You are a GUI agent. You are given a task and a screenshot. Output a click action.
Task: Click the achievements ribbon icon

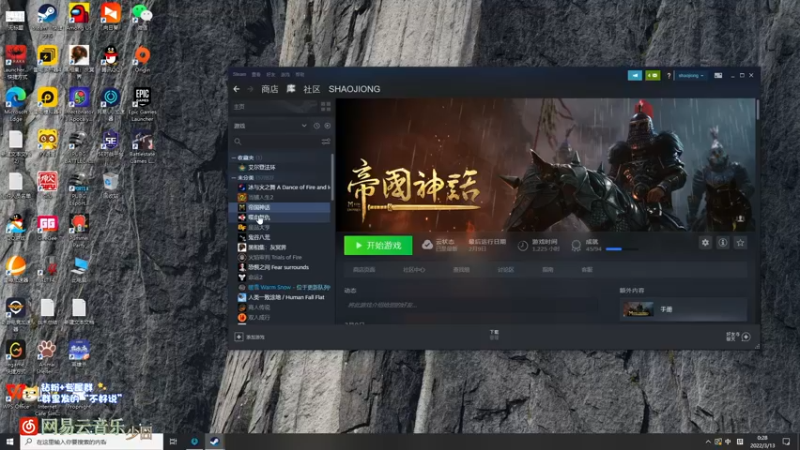(x=576, y=246)
